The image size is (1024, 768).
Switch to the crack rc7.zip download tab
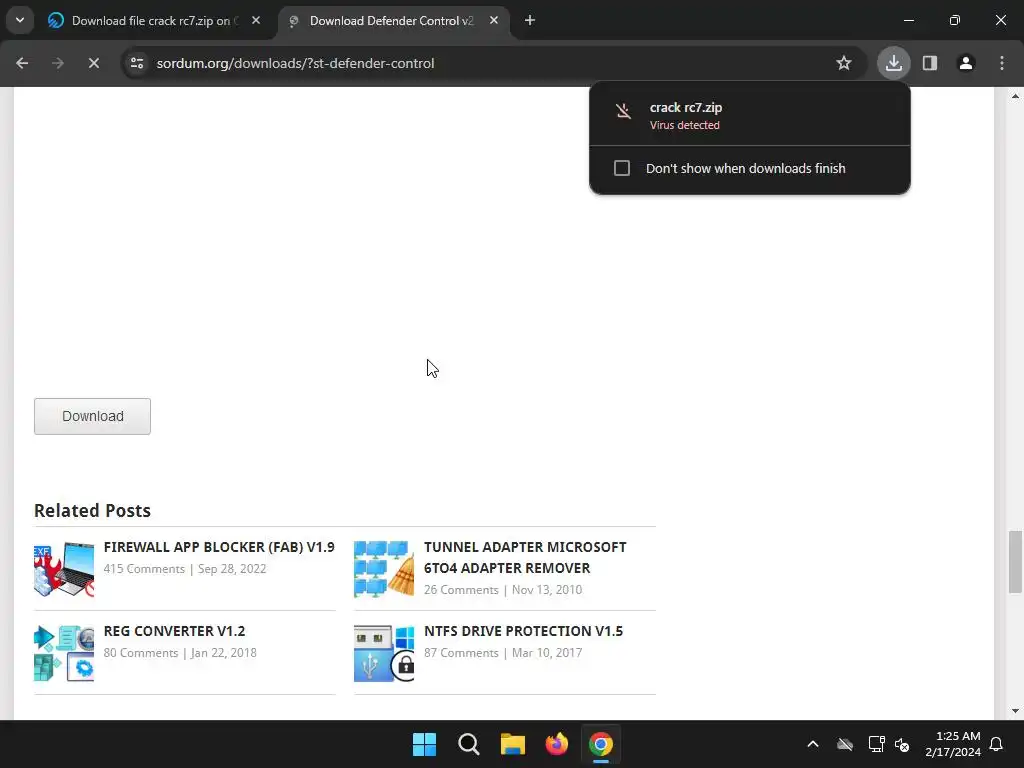point(154,21)
